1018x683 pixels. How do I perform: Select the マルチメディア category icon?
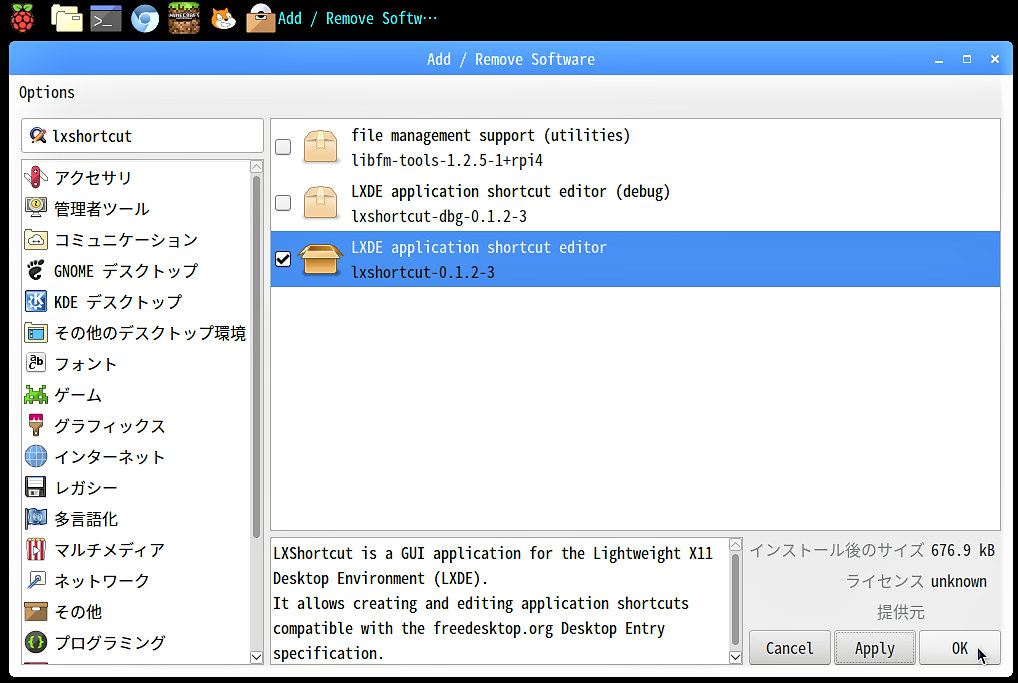36,549
